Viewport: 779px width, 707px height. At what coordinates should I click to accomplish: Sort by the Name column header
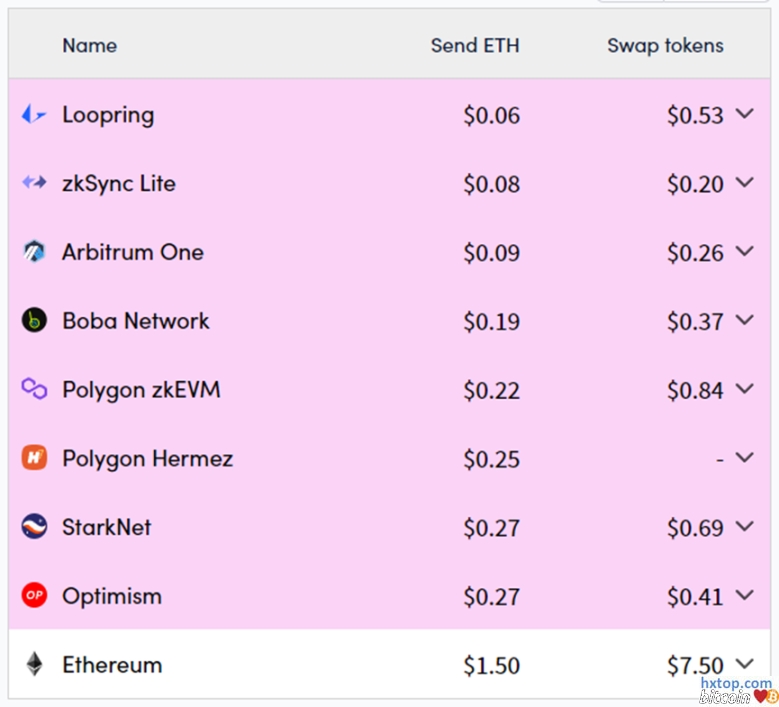point(89,45)
